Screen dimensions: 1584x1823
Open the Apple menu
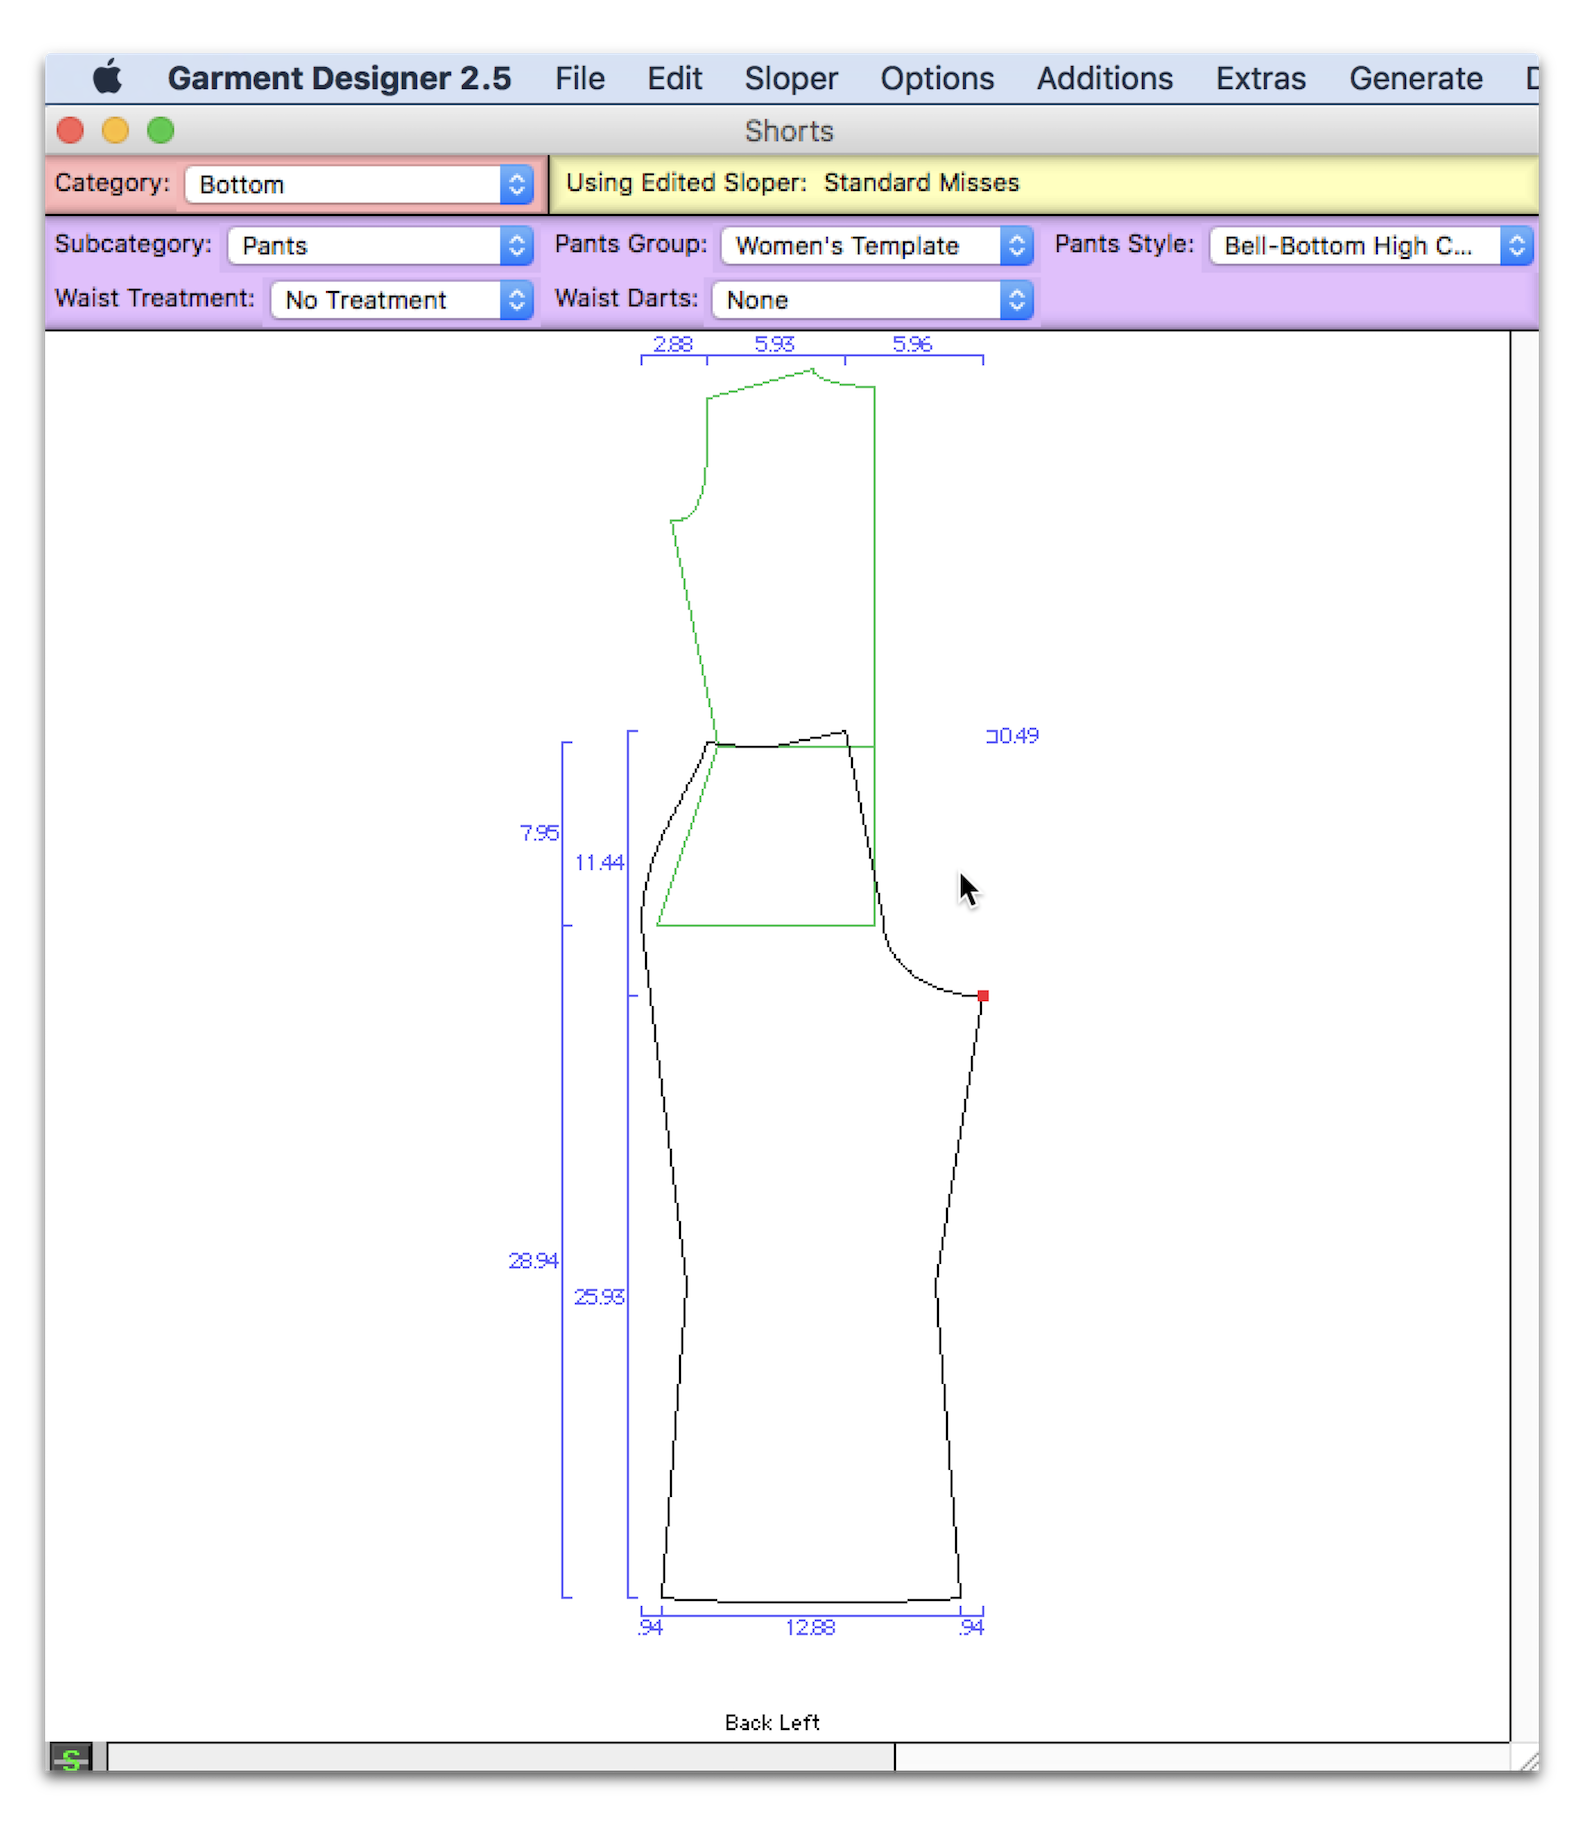tap(107, 78)
